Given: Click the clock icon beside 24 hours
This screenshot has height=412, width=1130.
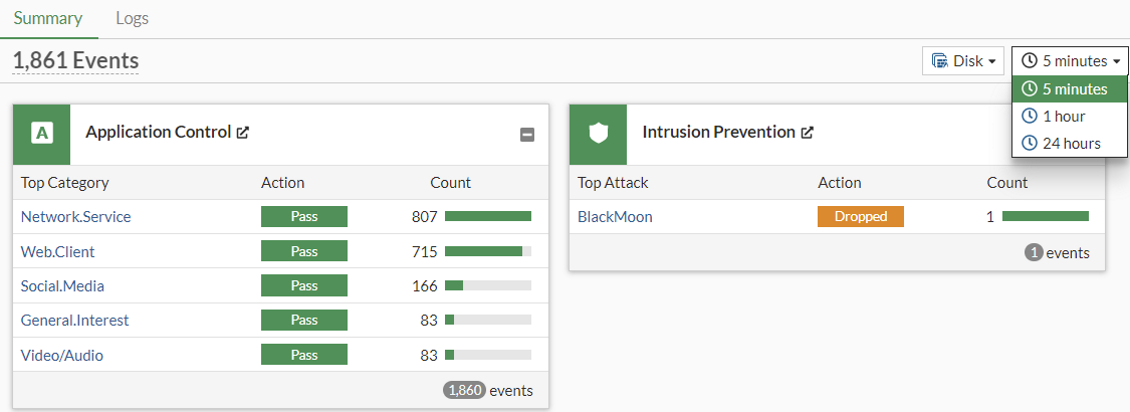Looking at the screenshot, I should (x=1029, y=143).
